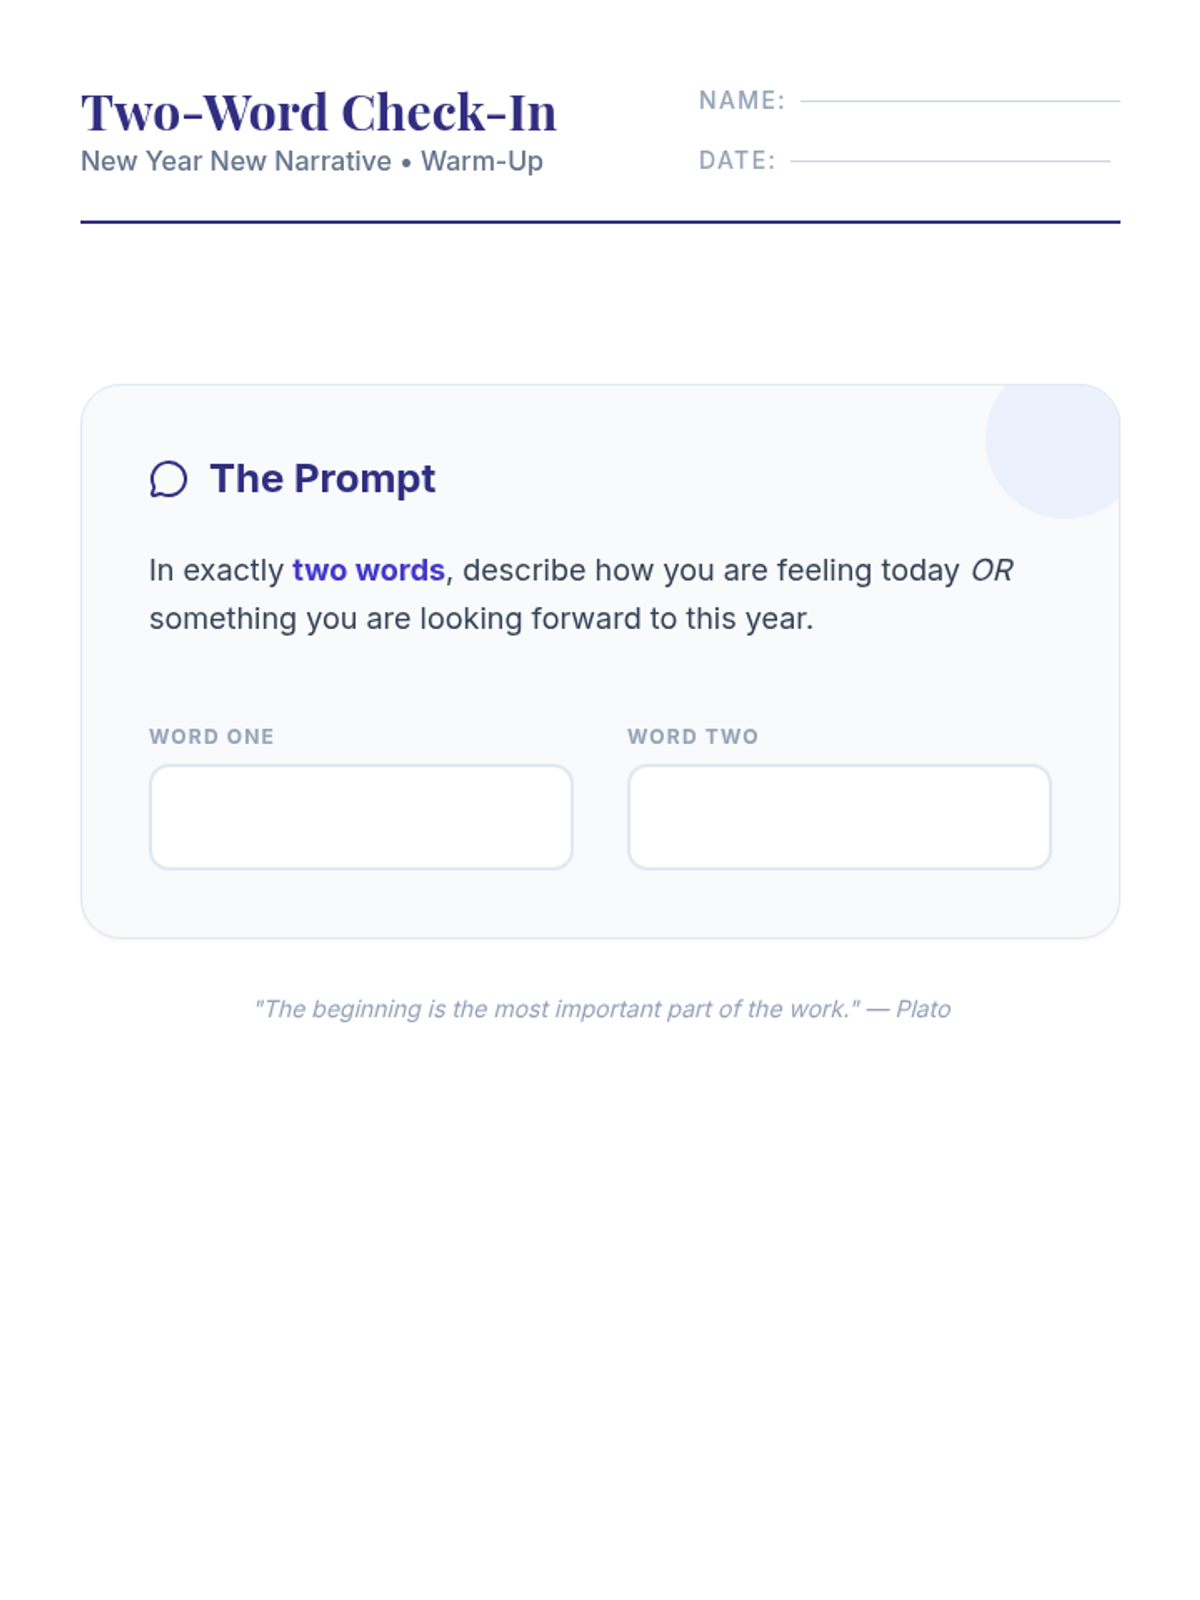This screenshot has width=1200, height=1600.
Task: Click the speech bubble icon beside The Prompt
Action: click(x=168, y=479)
